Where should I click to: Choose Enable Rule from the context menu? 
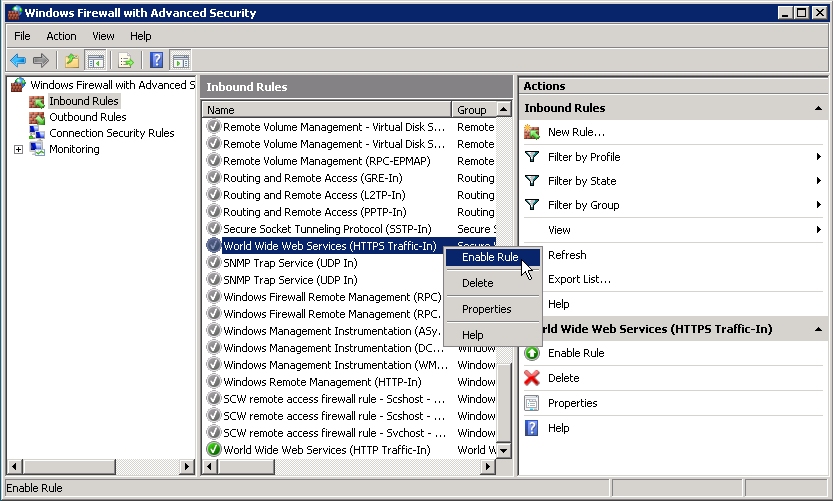click(492, 257)
